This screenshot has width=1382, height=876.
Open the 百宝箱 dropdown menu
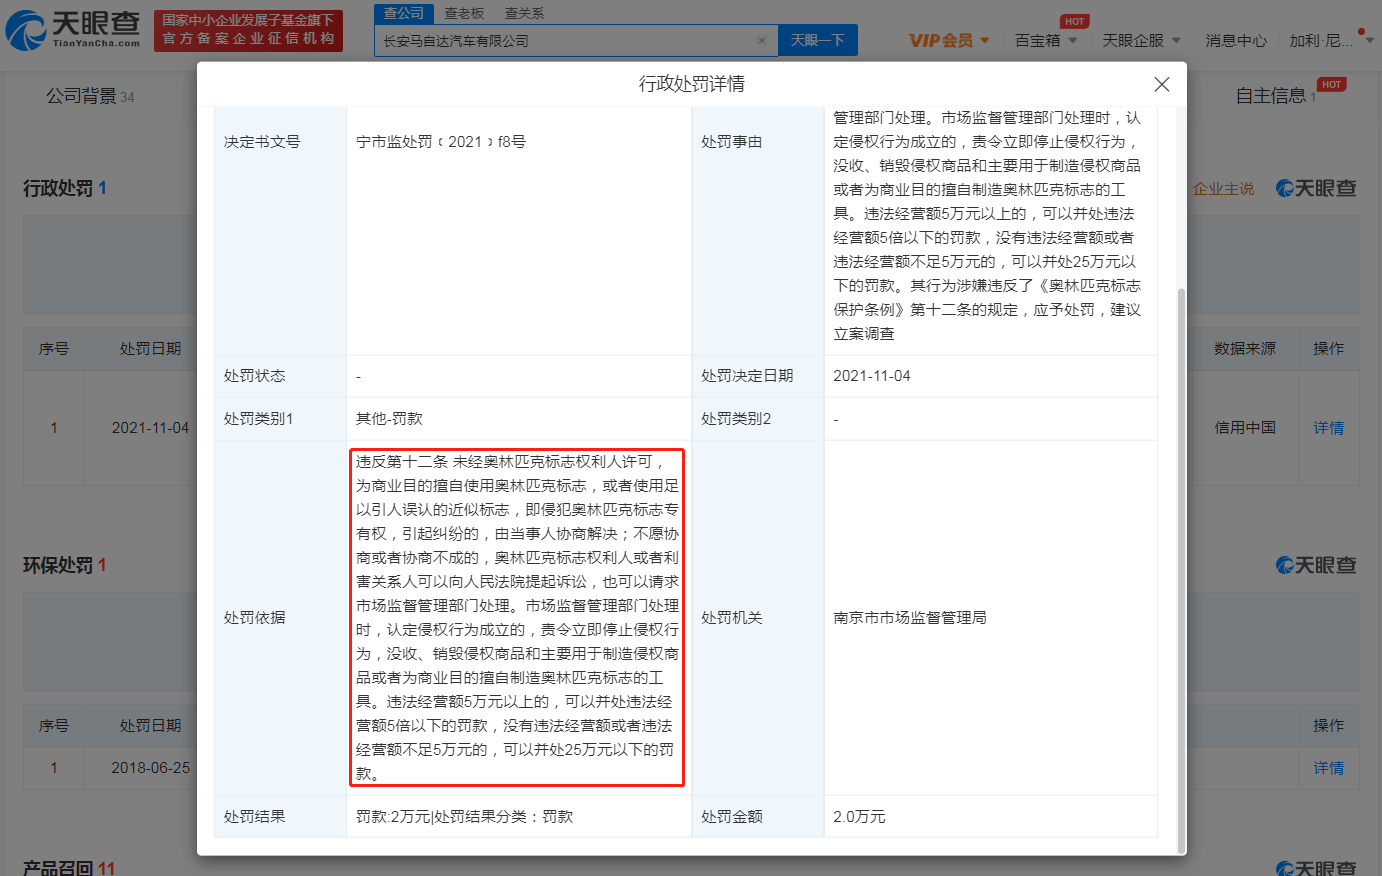coord(1046,40)
